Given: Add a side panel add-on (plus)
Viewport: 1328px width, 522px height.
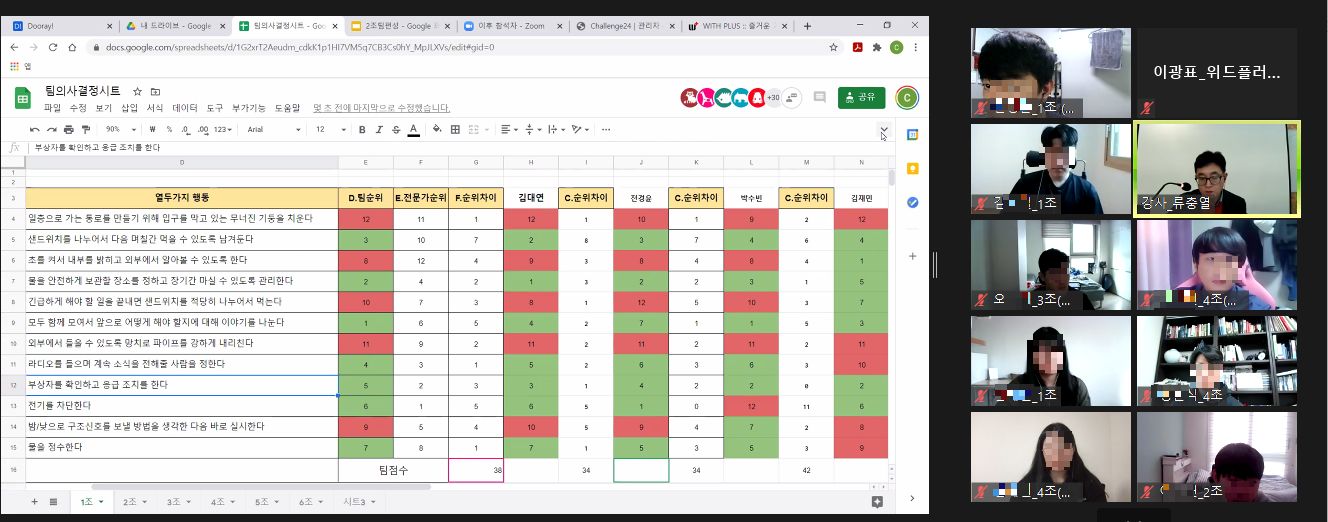Looking at the screenshot, I should click(x=912, y=256).
